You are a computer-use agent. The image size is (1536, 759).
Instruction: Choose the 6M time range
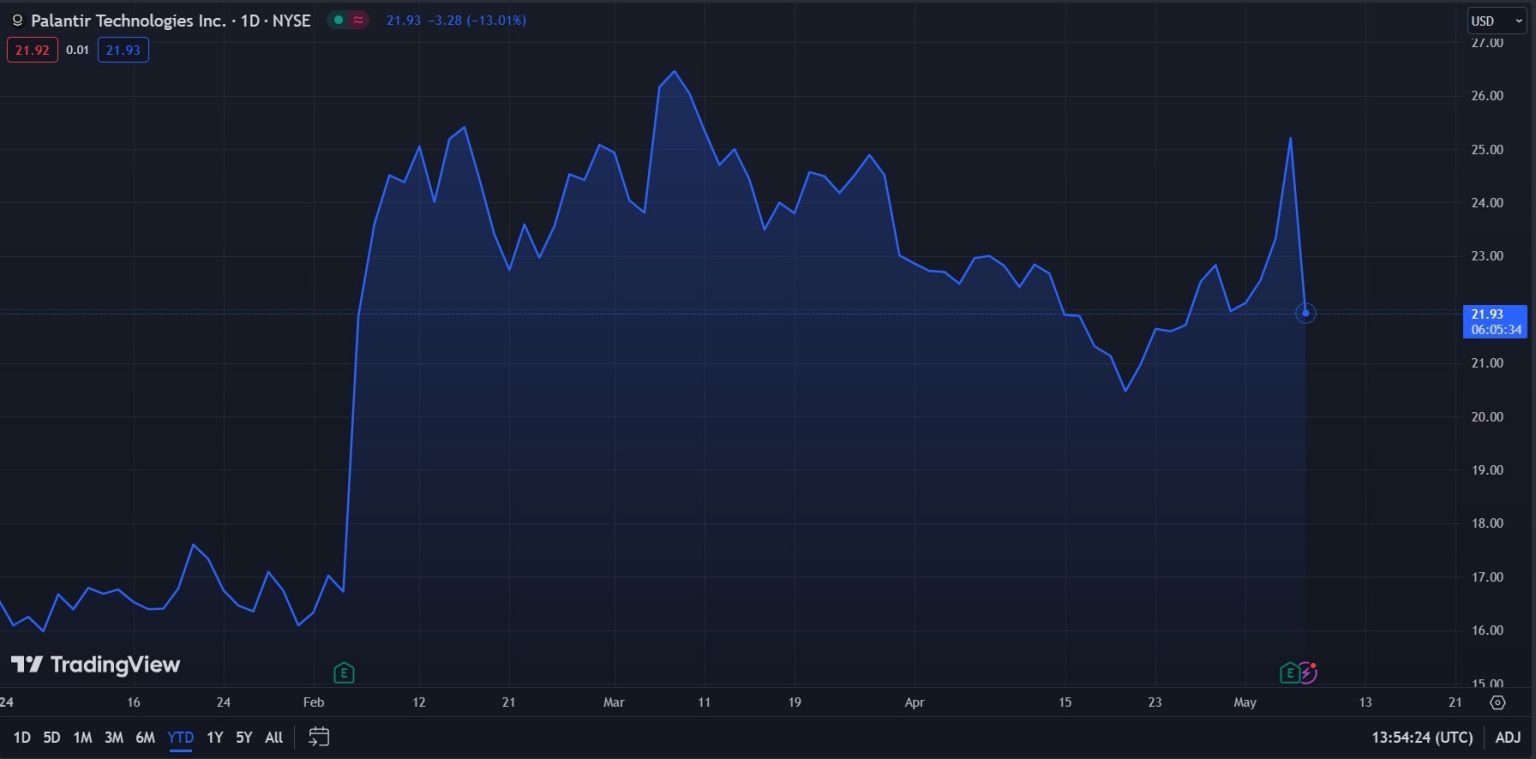tap(145, 738)
